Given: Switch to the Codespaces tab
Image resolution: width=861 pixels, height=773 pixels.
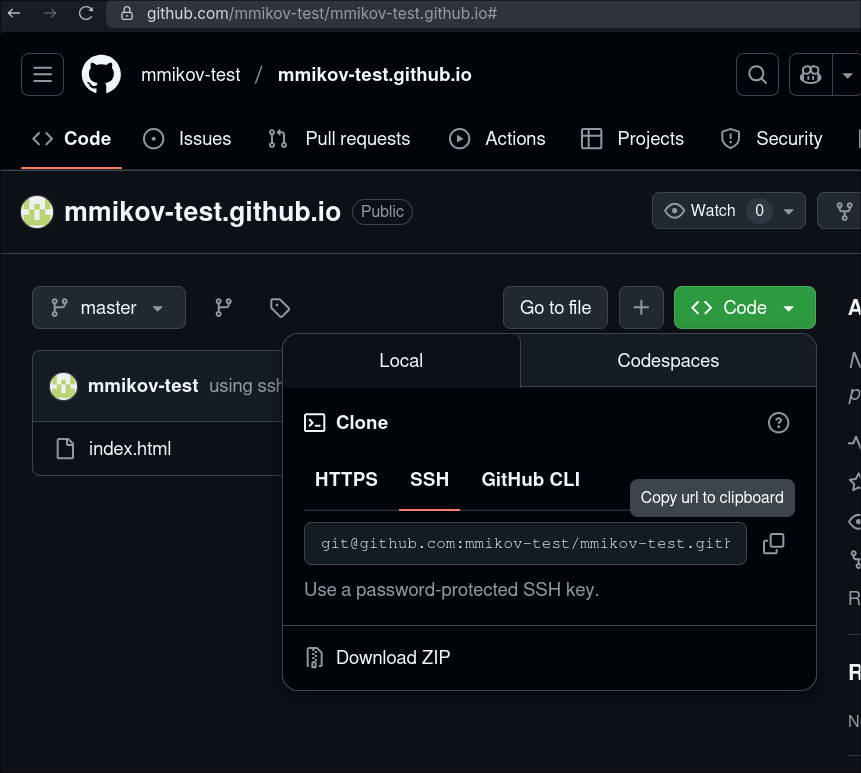Looking at the screenshot, I should [667, 361].
